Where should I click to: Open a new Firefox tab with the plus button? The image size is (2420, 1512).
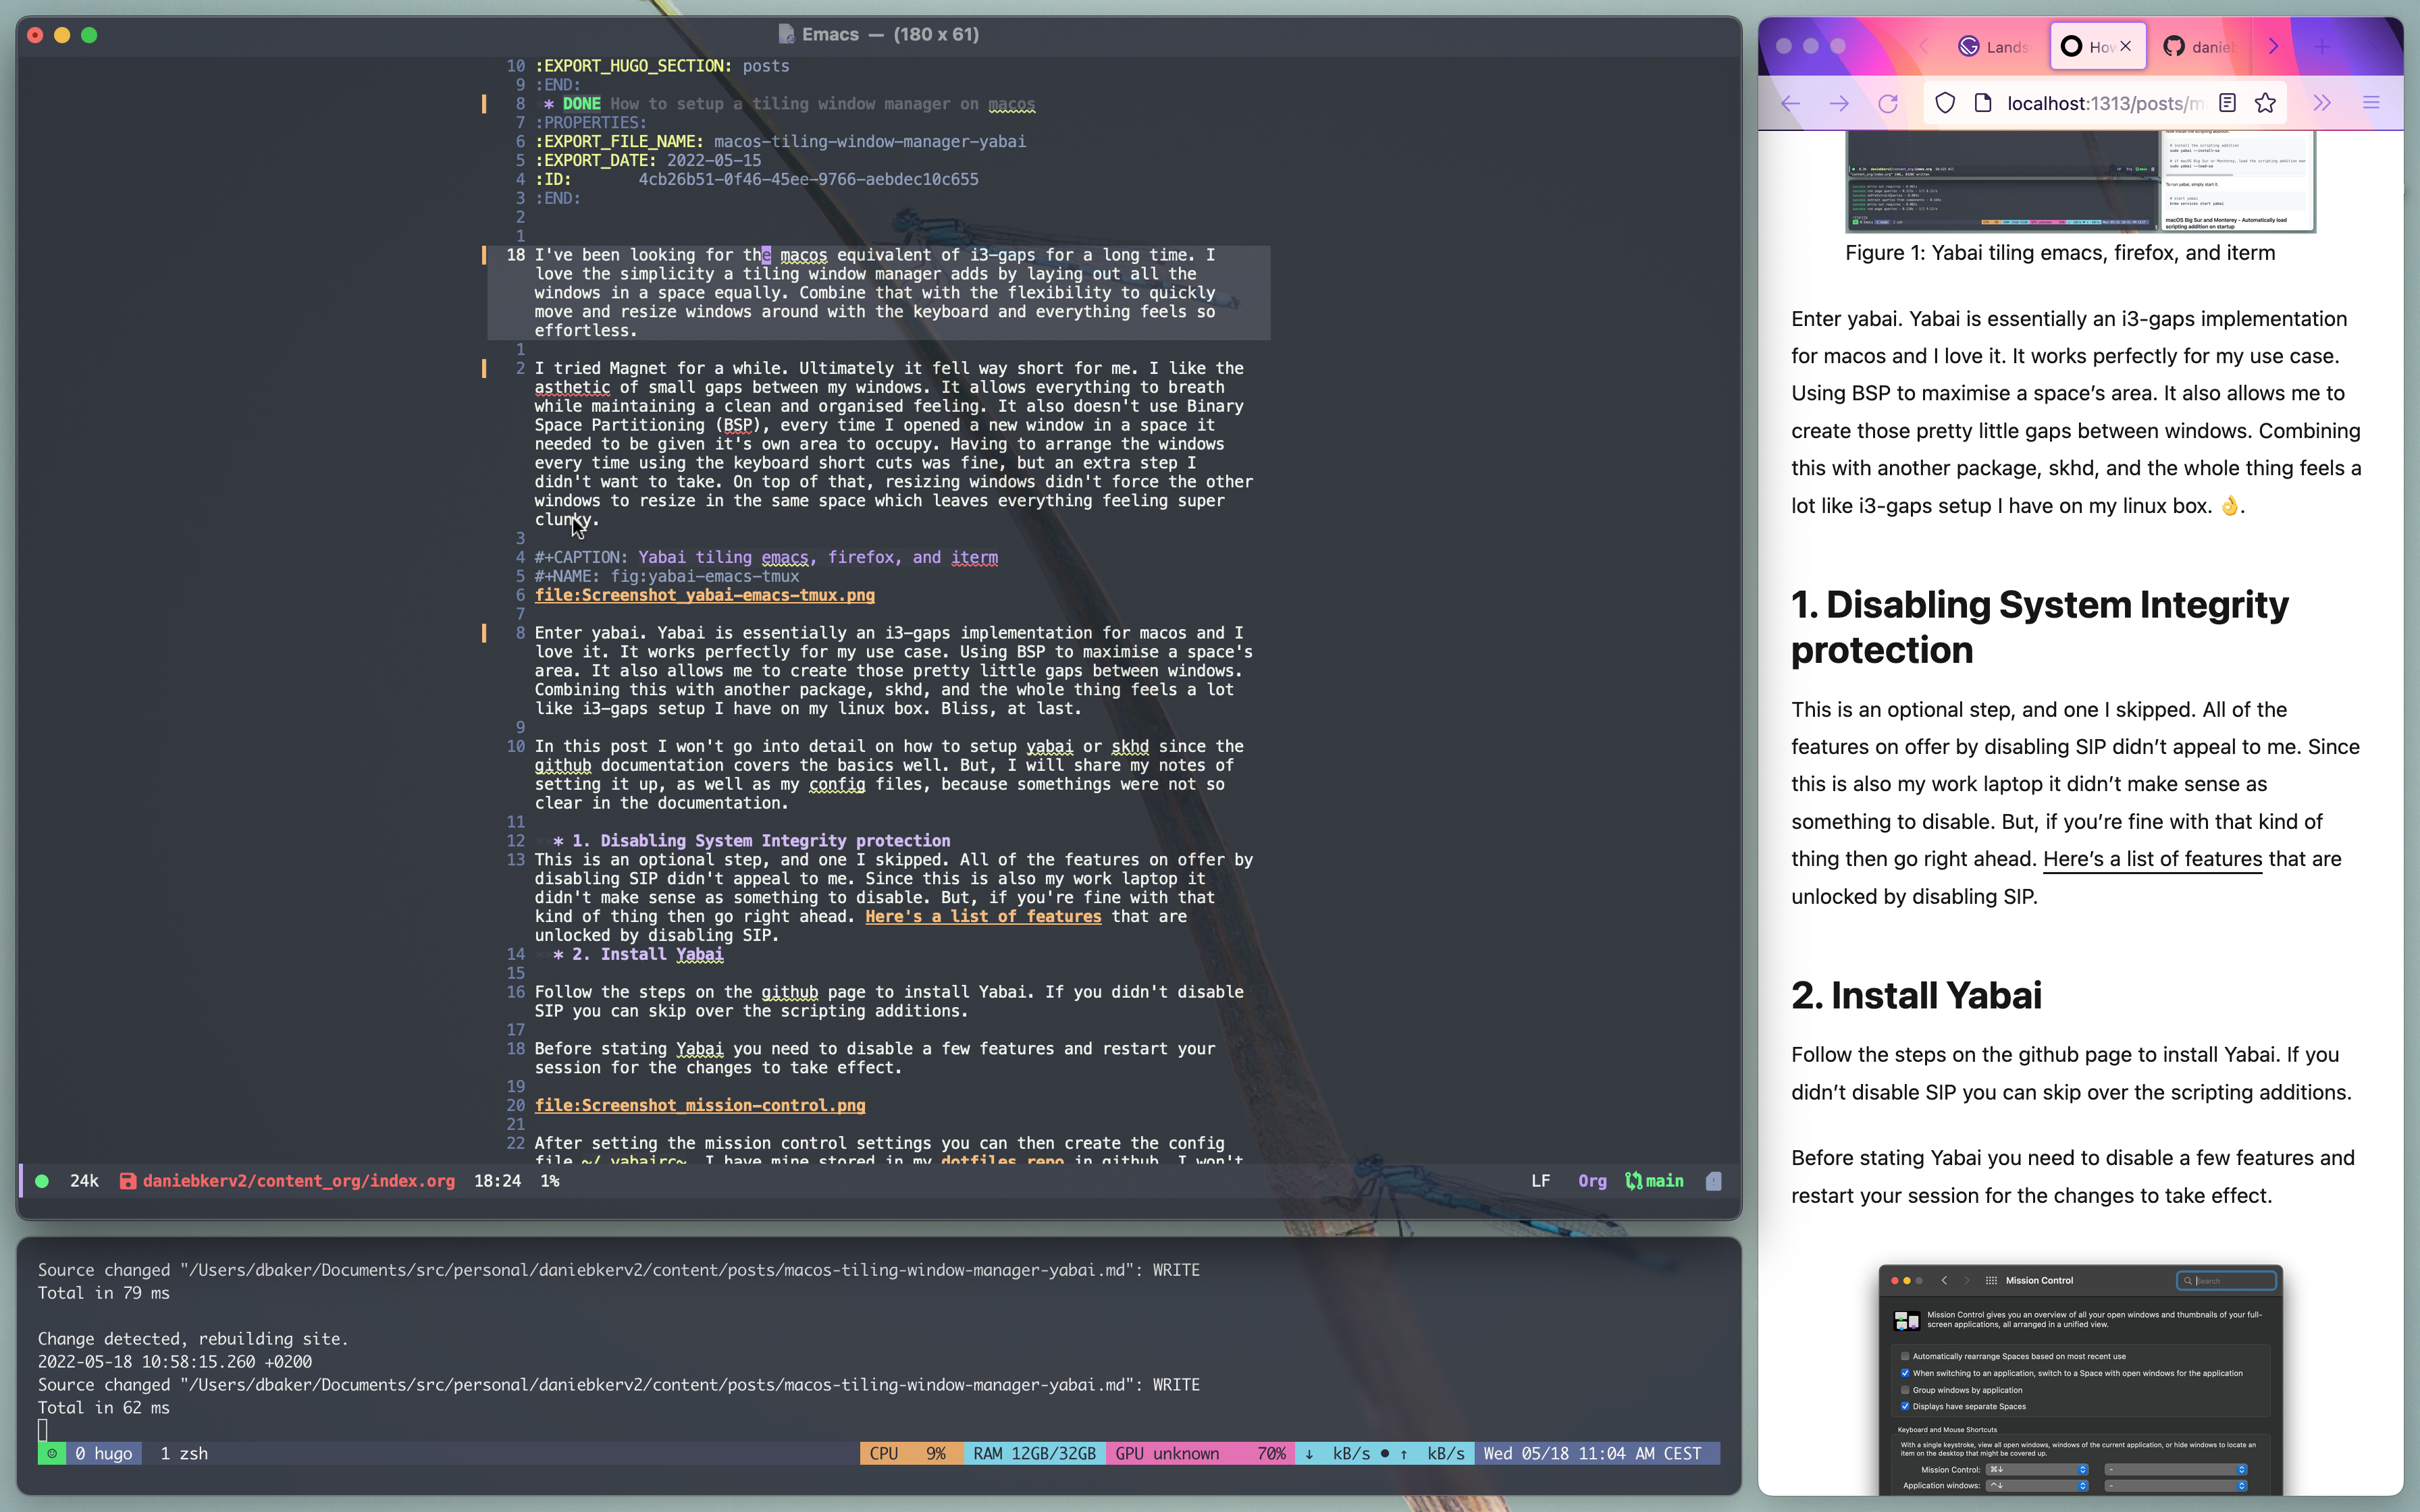2322,46
